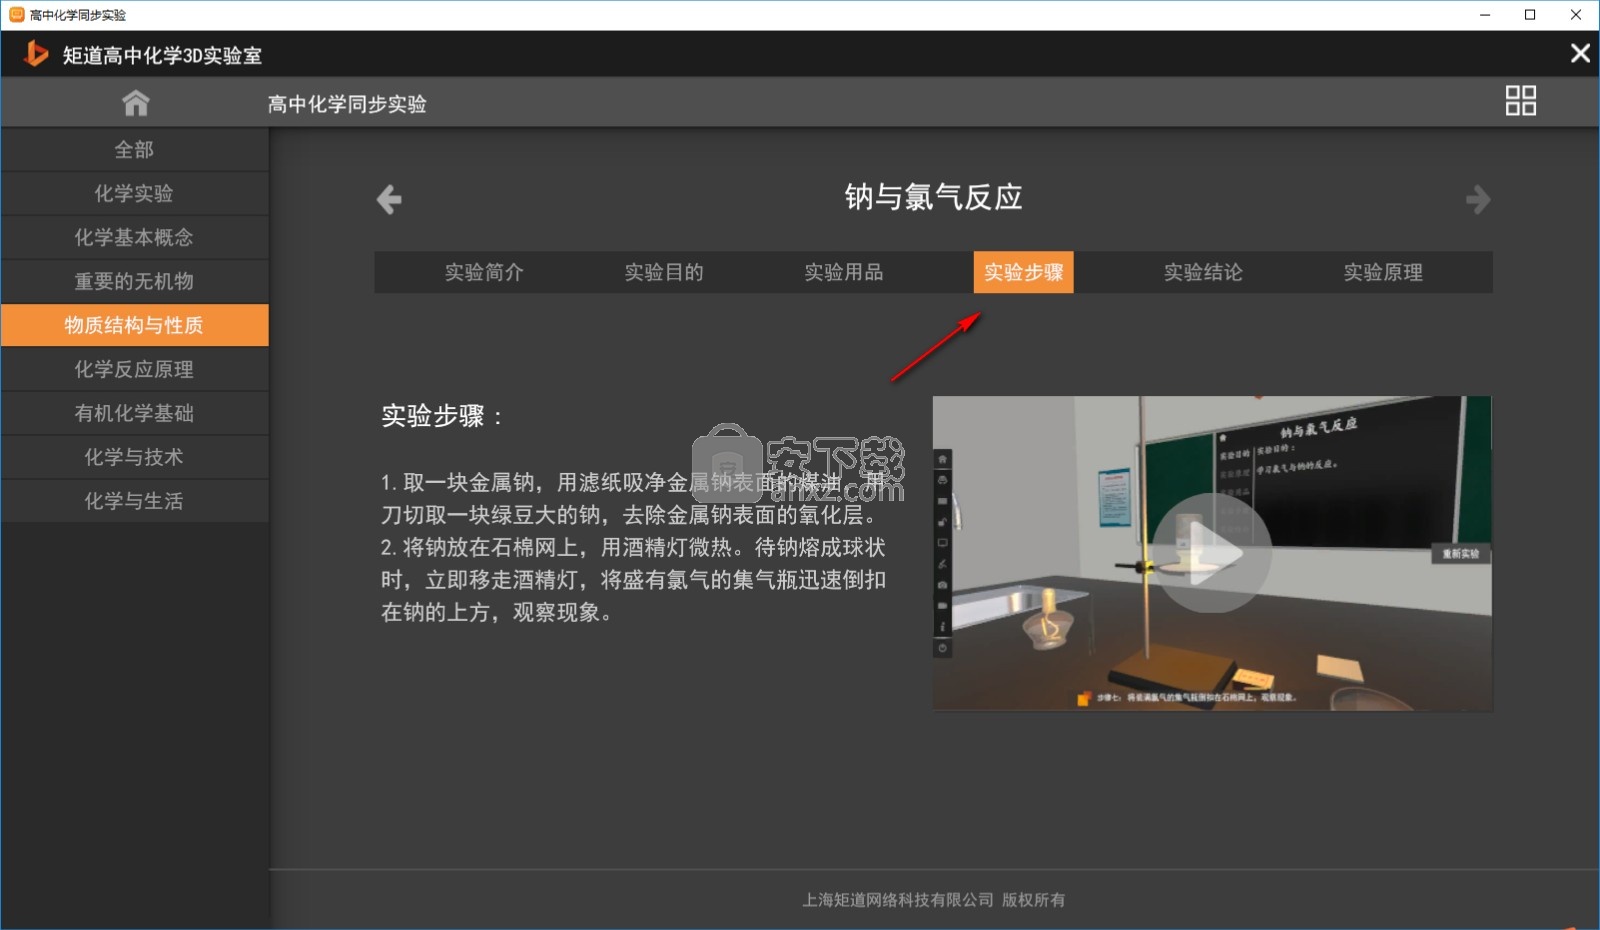Select the 物质结构与性质 category

[x=134, y=325]
